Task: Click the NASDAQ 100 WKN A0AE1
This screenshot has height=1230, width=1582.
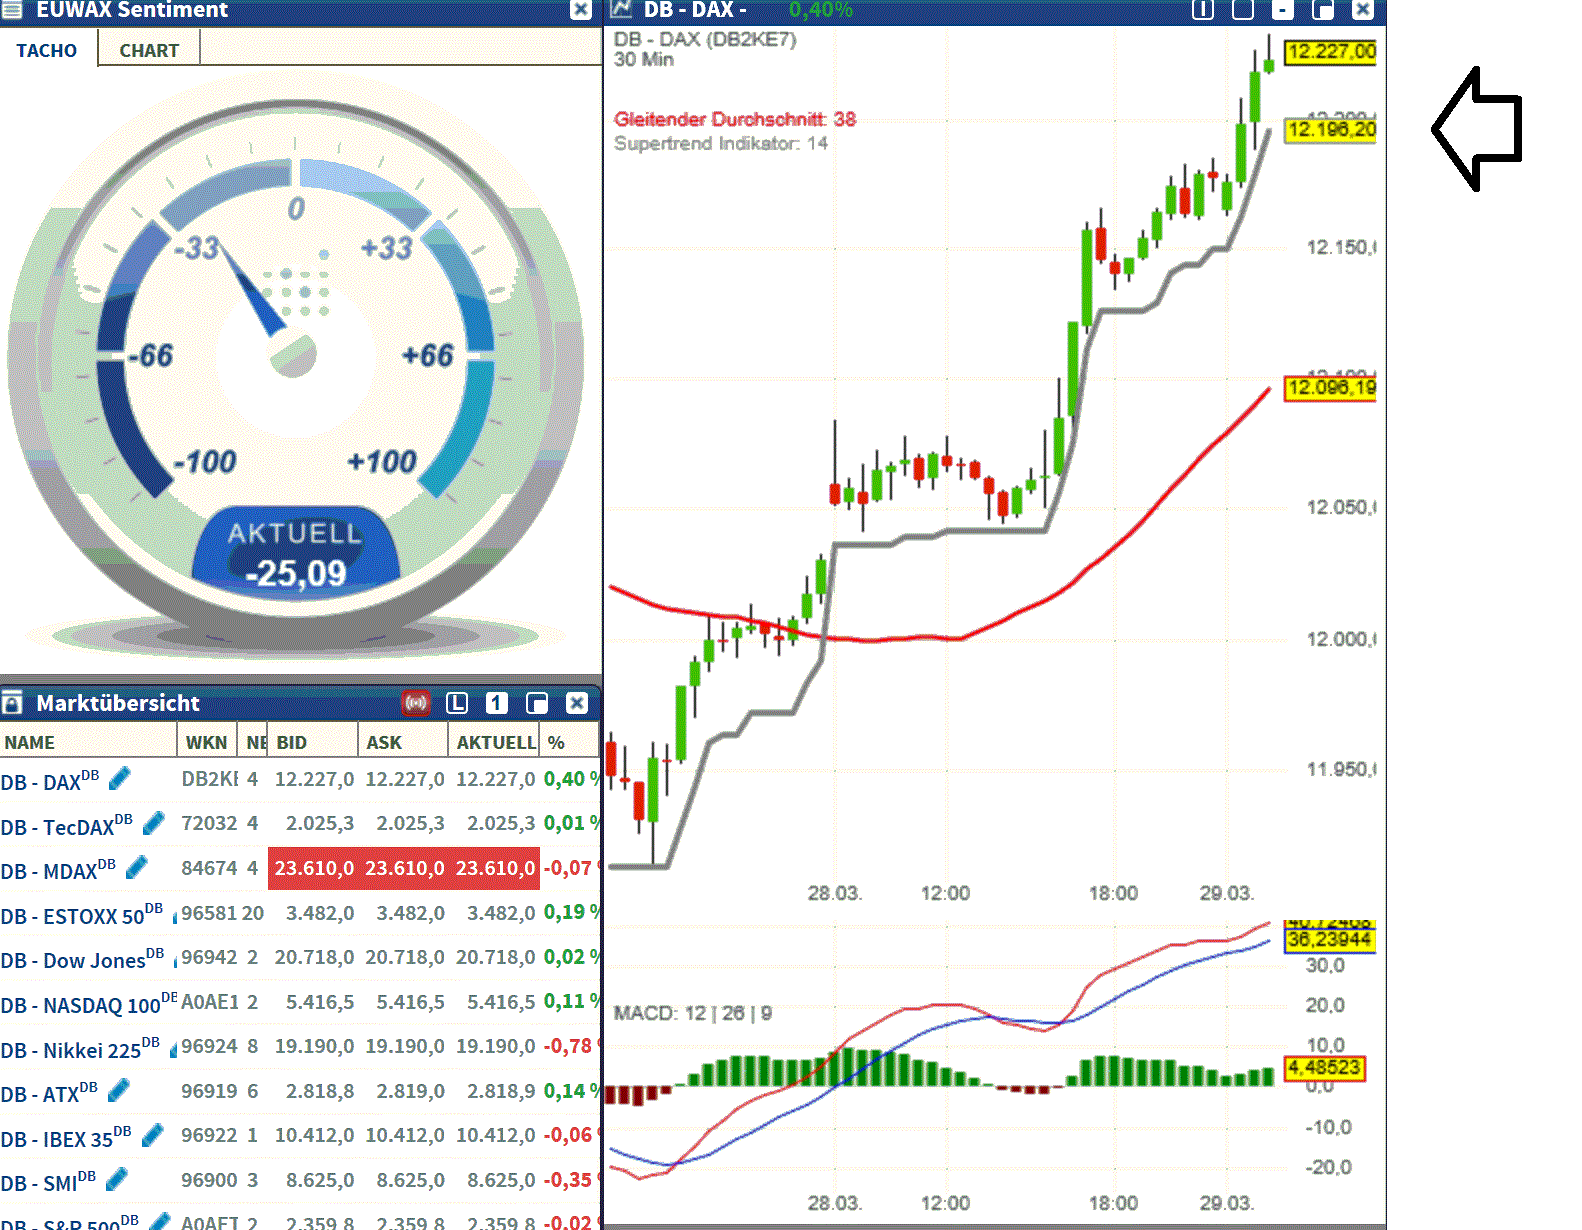Action: (210, 1002)
